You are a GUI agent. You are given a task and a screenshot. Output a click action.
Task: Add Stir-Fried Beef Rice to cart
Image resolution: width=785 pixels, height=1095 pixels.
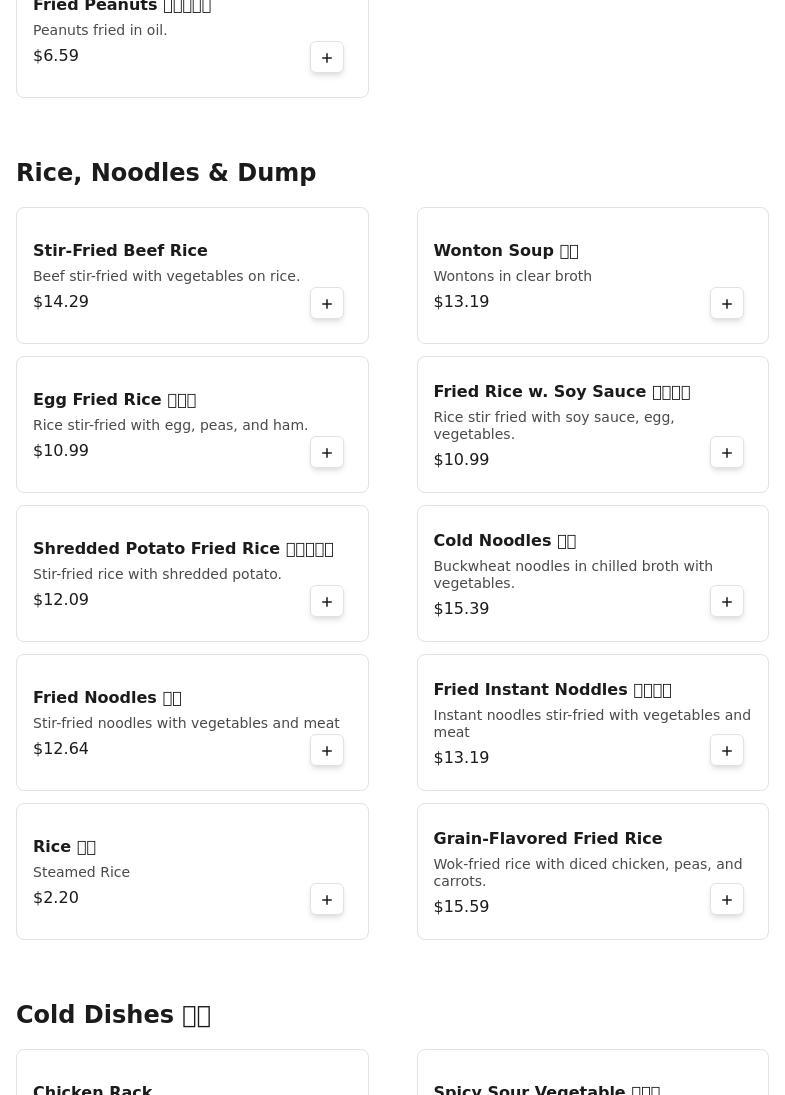327,304
